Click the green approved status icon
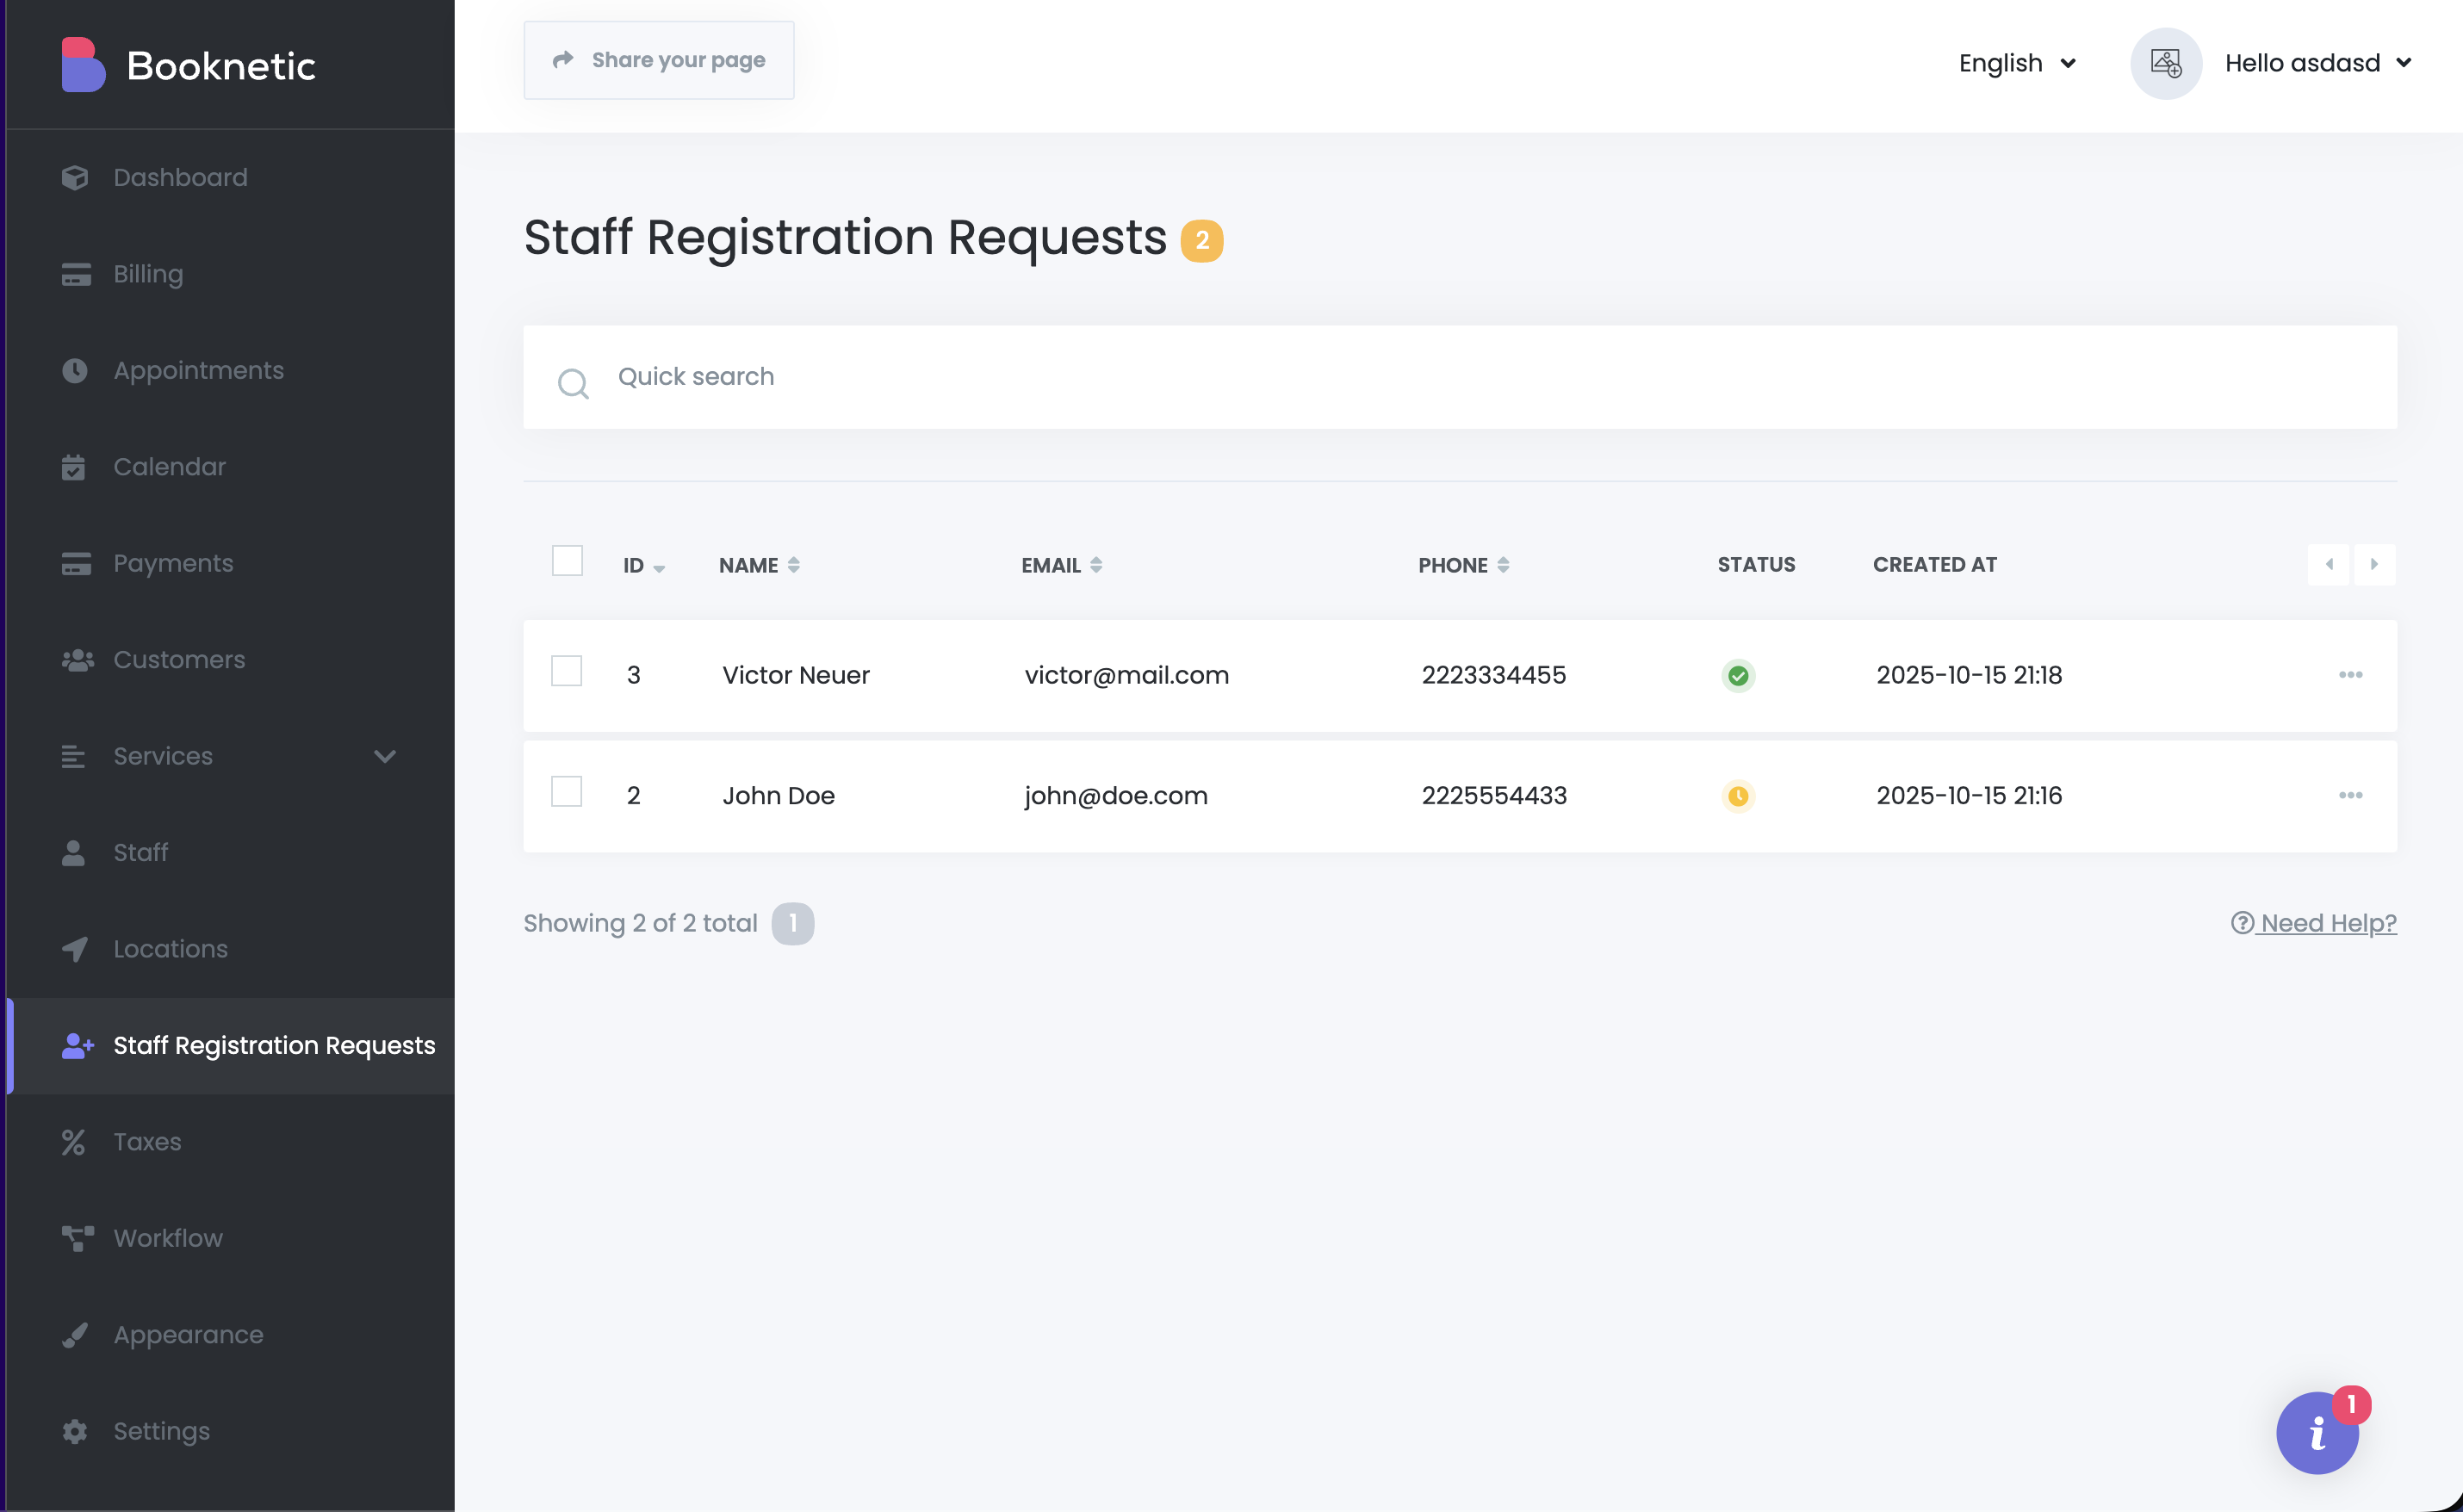Viewport: 2463px width, 1512px height. [x=1738, y=676]
